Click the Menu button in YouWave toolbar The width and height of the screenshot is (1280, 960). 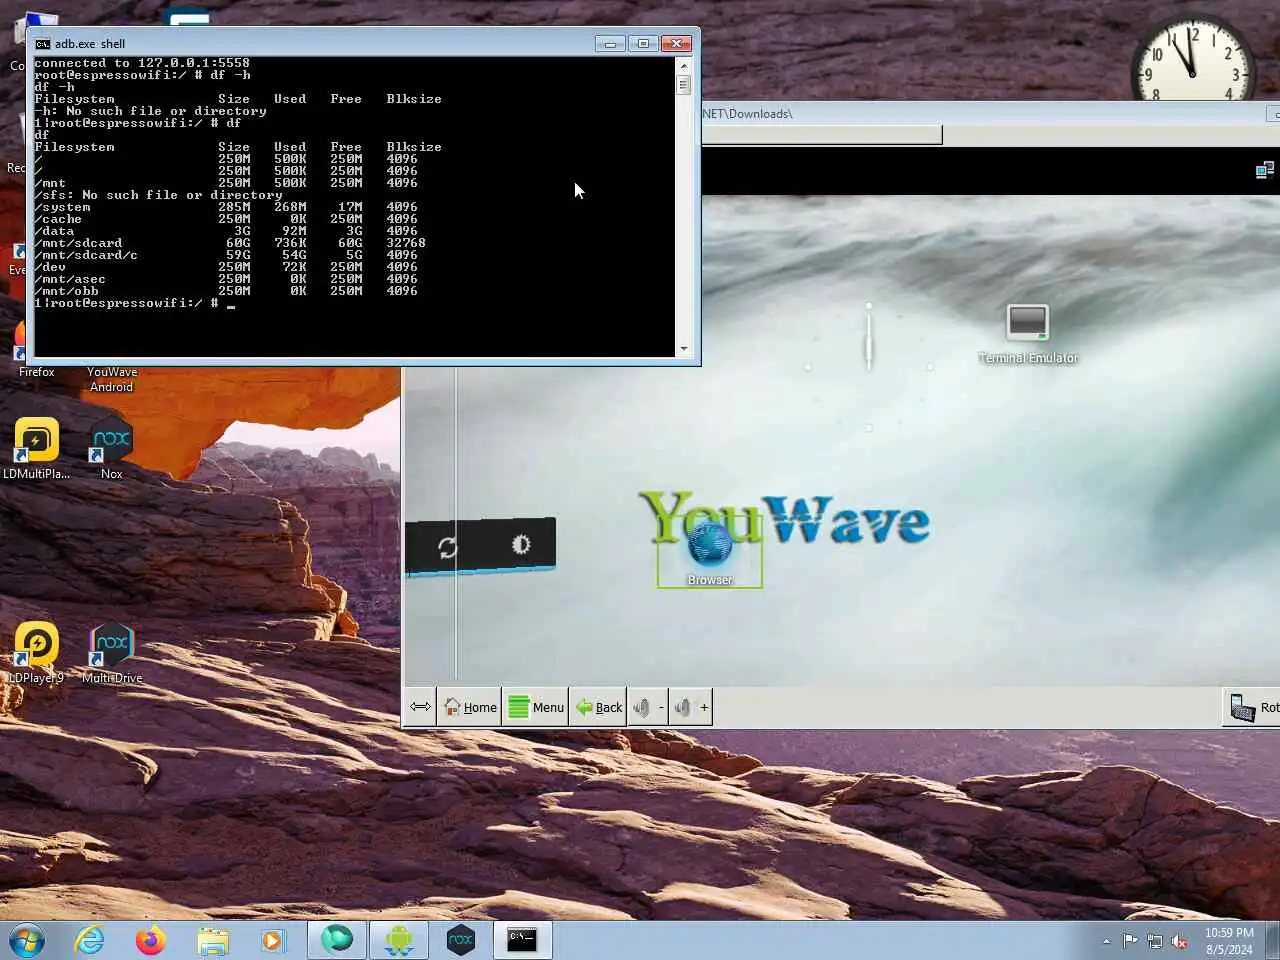(536, 707)
